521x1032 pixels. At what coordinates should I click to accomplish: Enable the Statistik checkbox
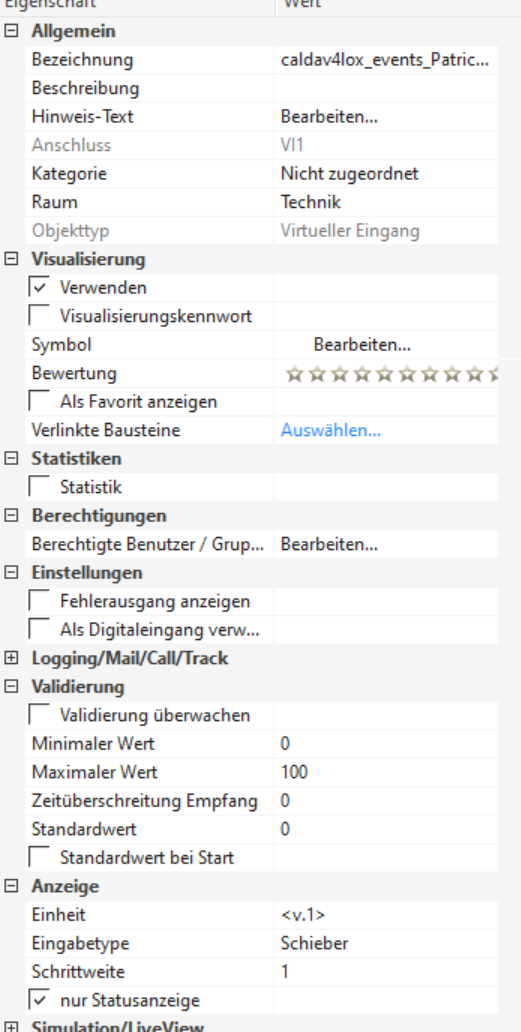(39, 487)
